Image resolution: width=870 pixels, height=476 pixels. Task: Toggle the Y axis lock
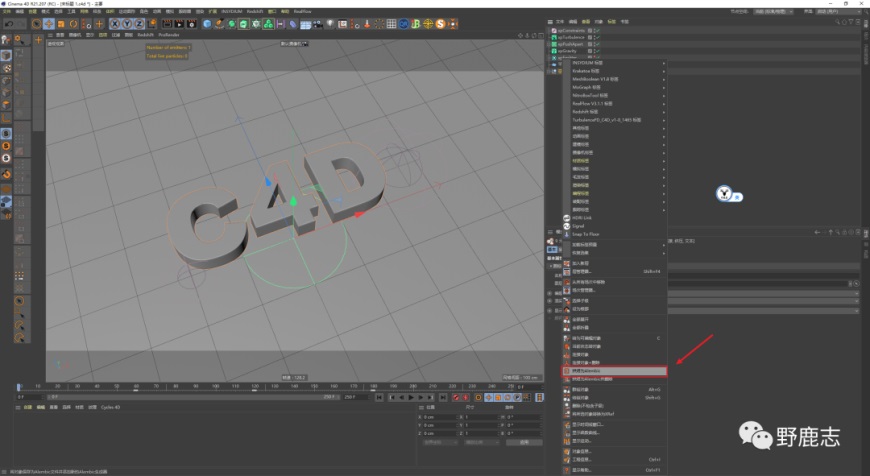pyautogui.click(x=127, y=24)
